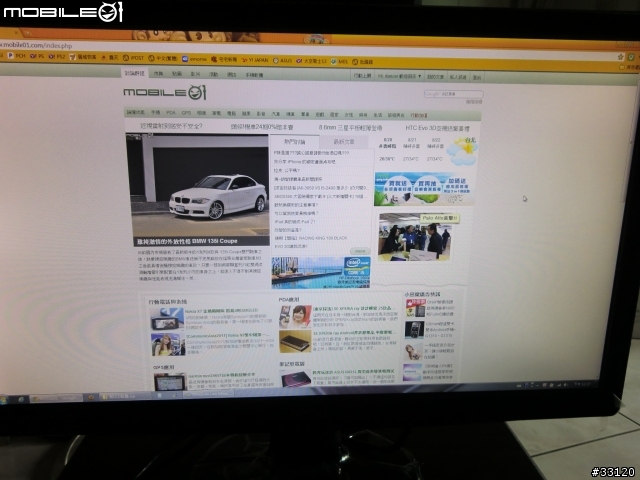Open the Hi dancer user dropdown
The height and width of the screenshot is (480, 640).
[x=399, y=76]
